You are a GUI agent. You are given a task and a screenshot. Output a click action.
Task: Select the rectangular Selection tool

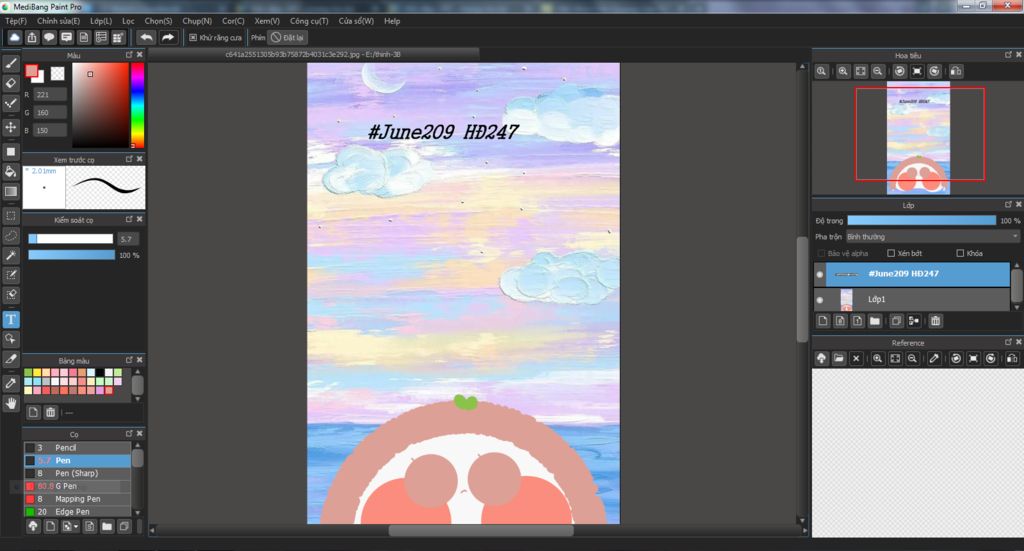click(x=11, y=216)
